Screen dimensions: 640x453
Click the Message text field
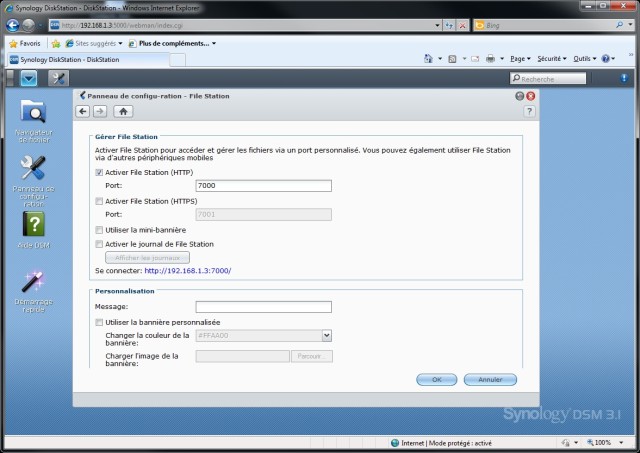pos(264,307)
